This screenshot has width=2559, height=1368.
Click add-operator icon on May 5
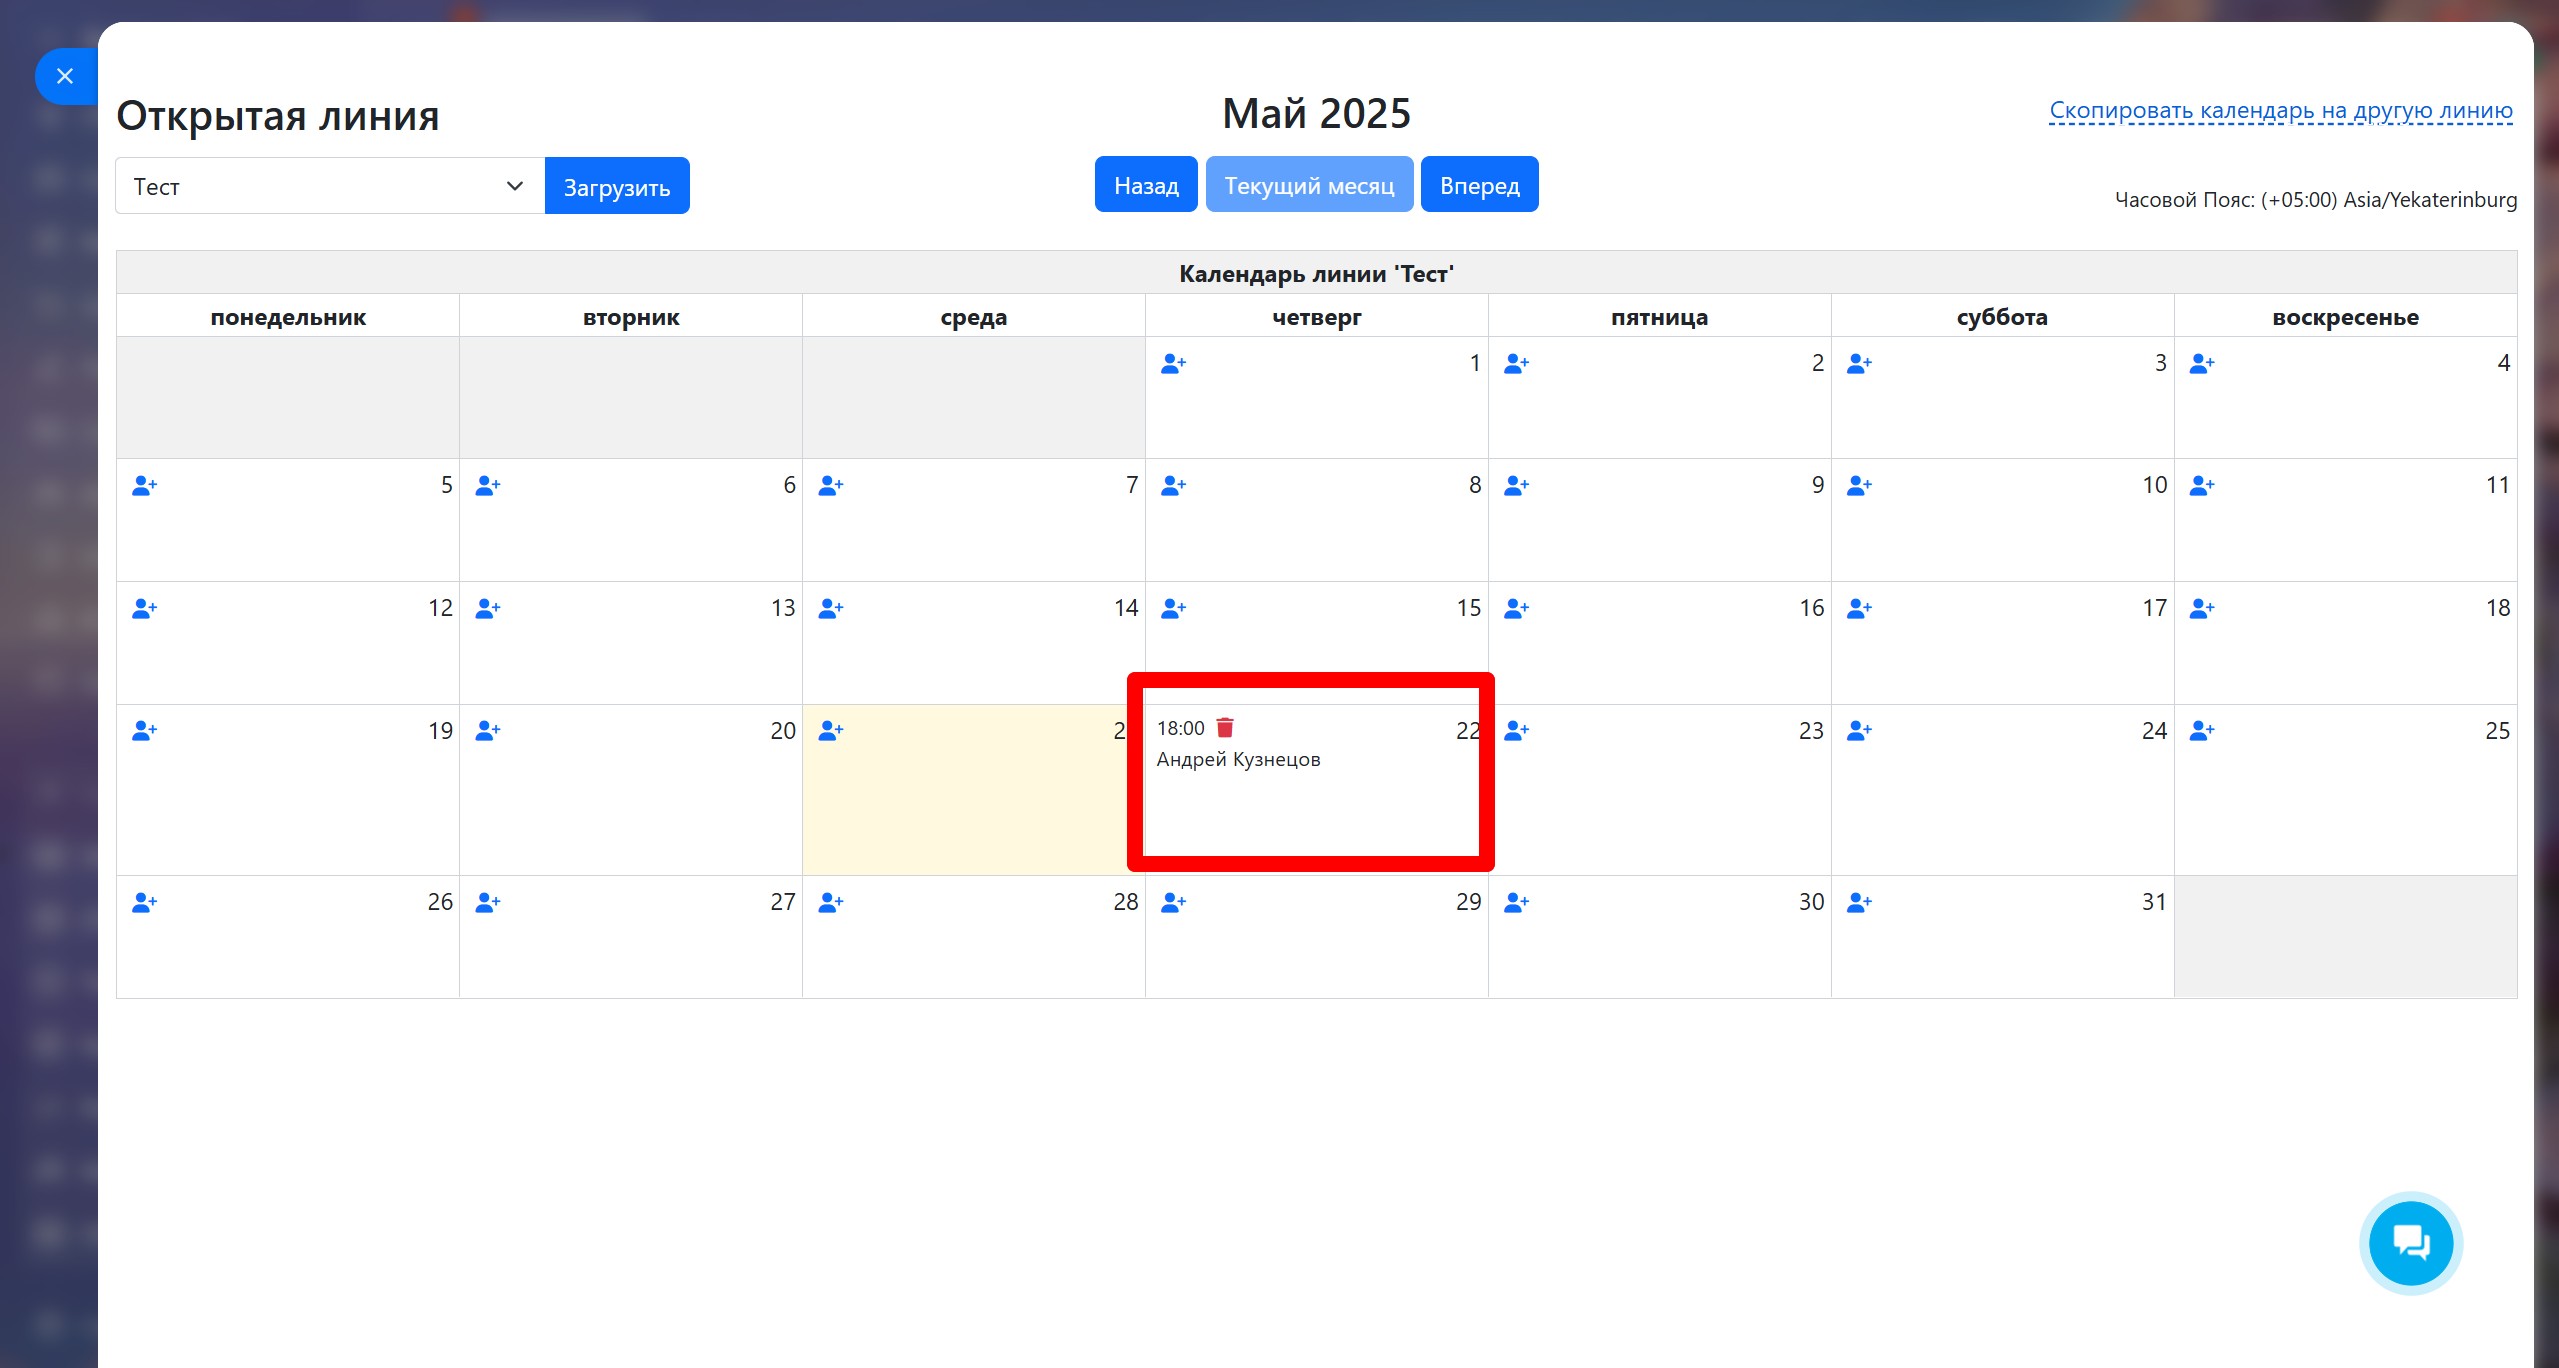coord(144,486)
